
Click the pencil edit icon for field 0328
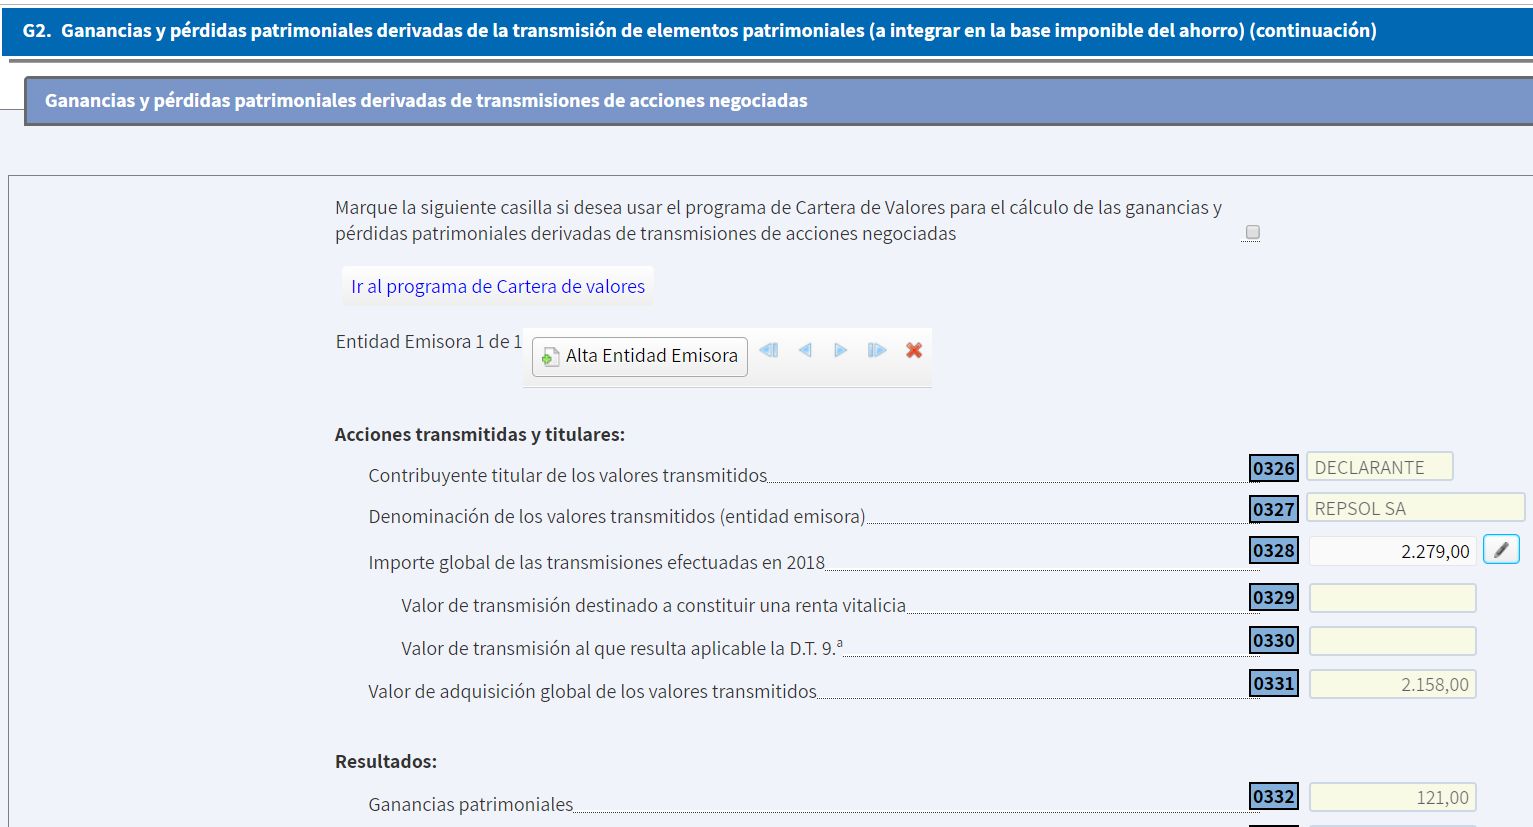(x=1501, y=550)
